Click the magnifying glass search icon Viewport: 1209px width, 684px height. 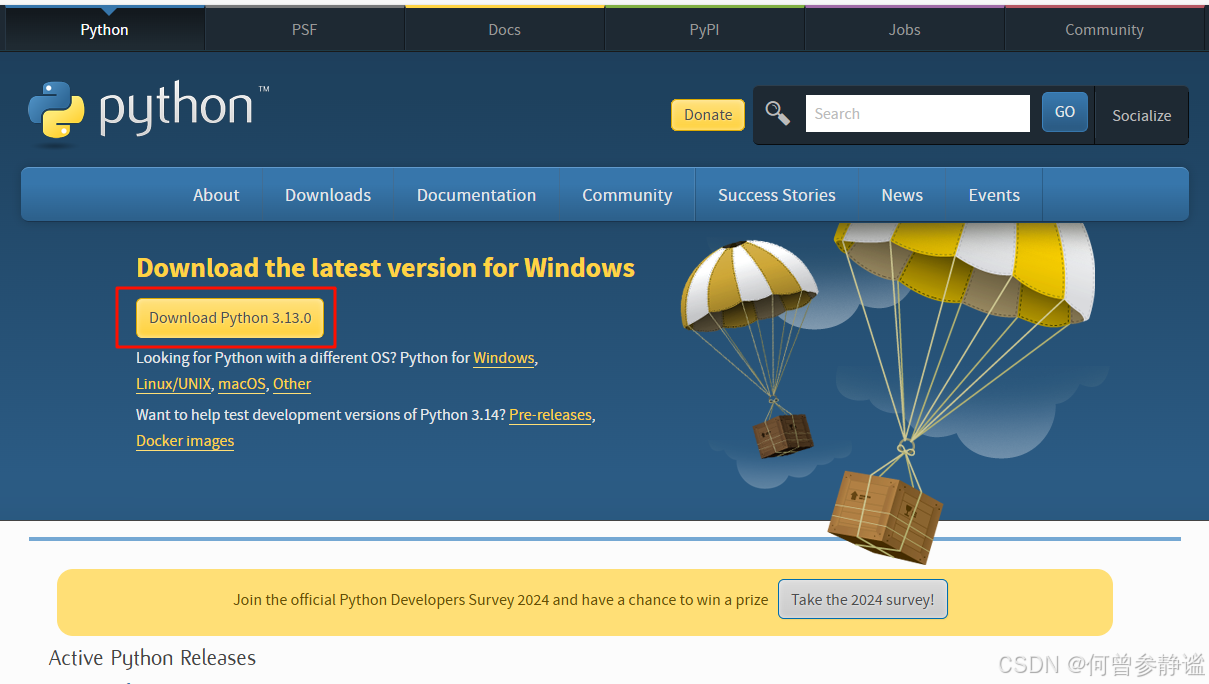[x=778, y=113]
